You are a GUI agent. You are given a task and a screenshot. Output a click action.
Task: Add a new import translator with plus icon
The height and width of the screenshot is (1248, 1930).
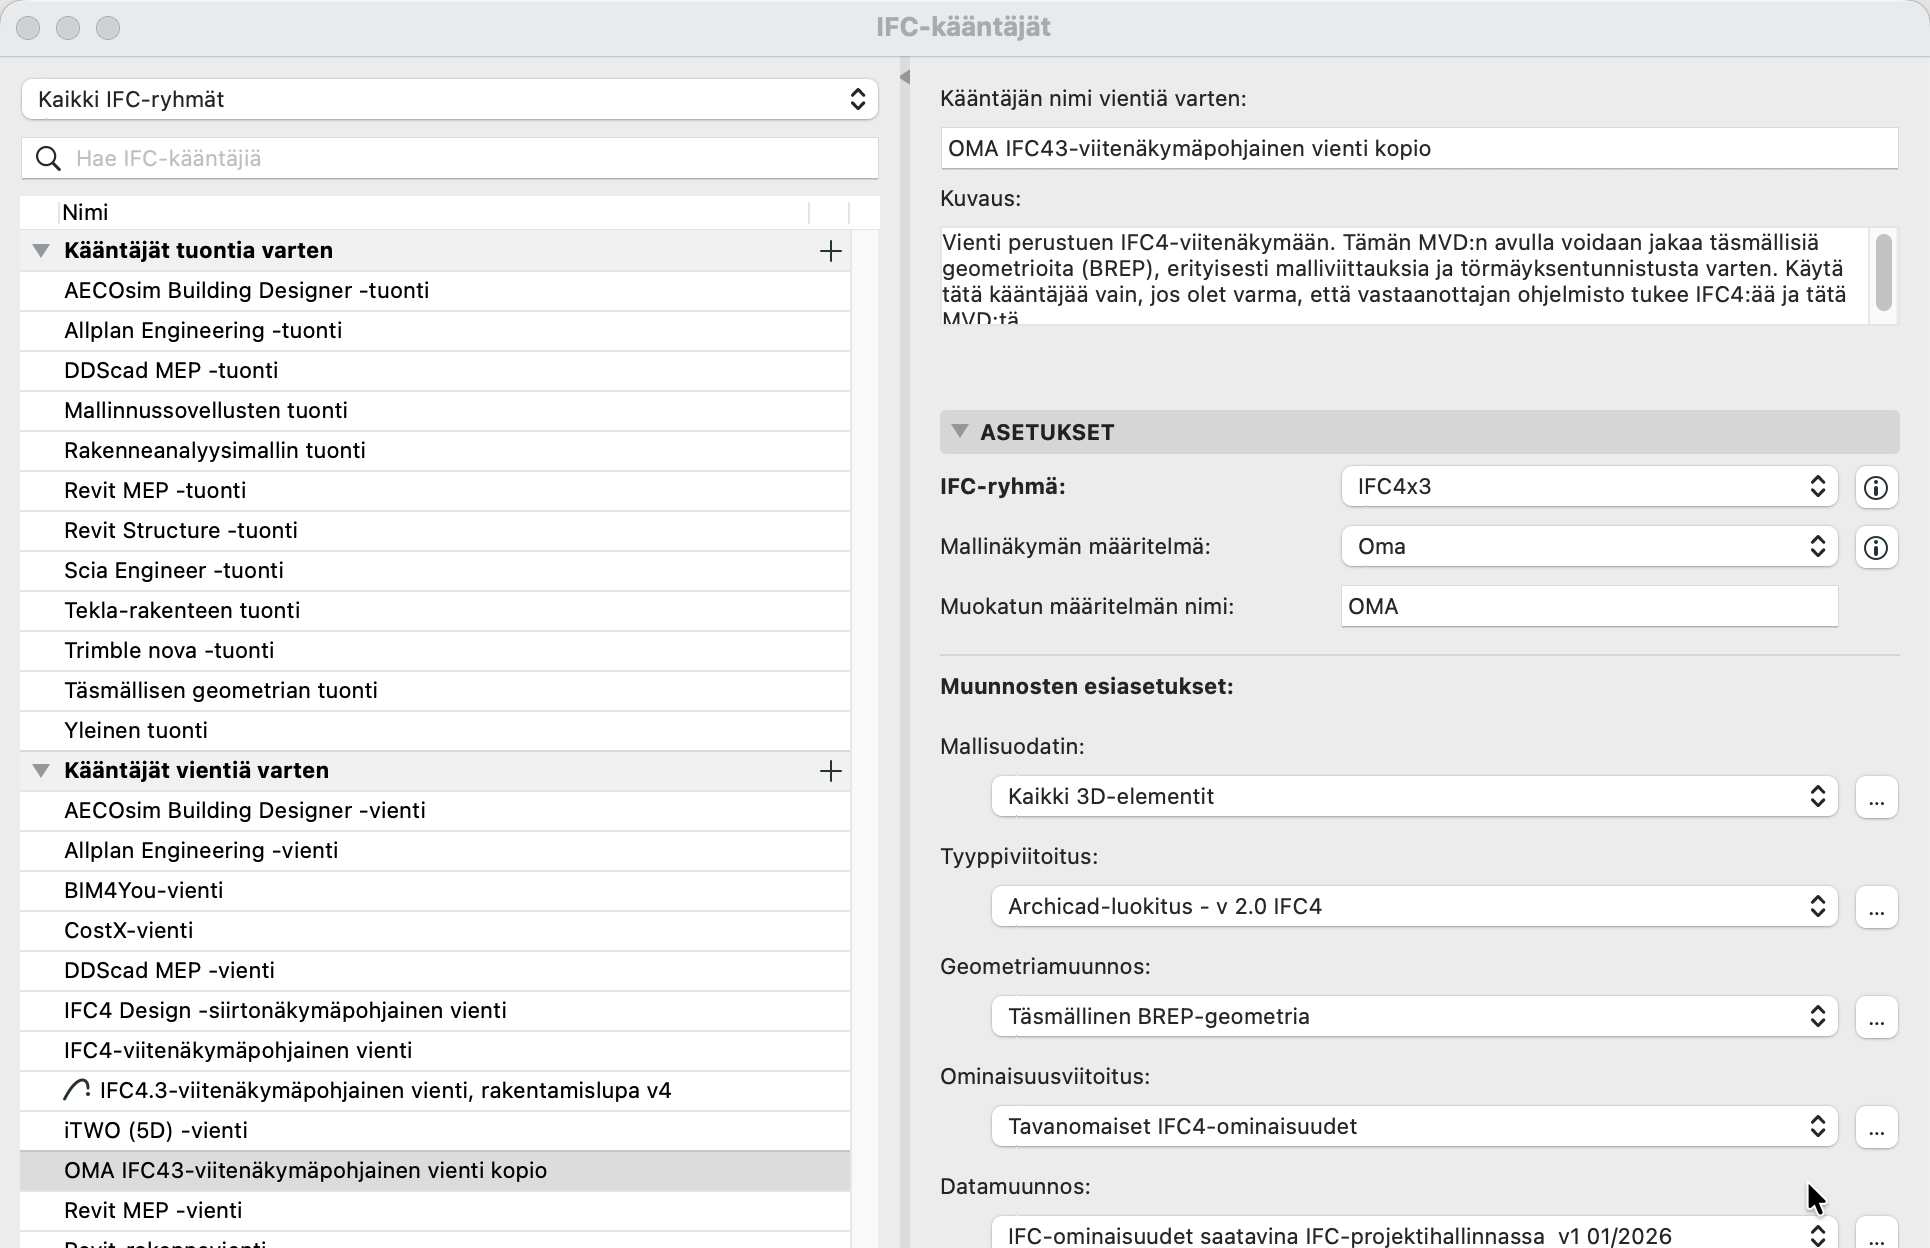coord(830,251)
